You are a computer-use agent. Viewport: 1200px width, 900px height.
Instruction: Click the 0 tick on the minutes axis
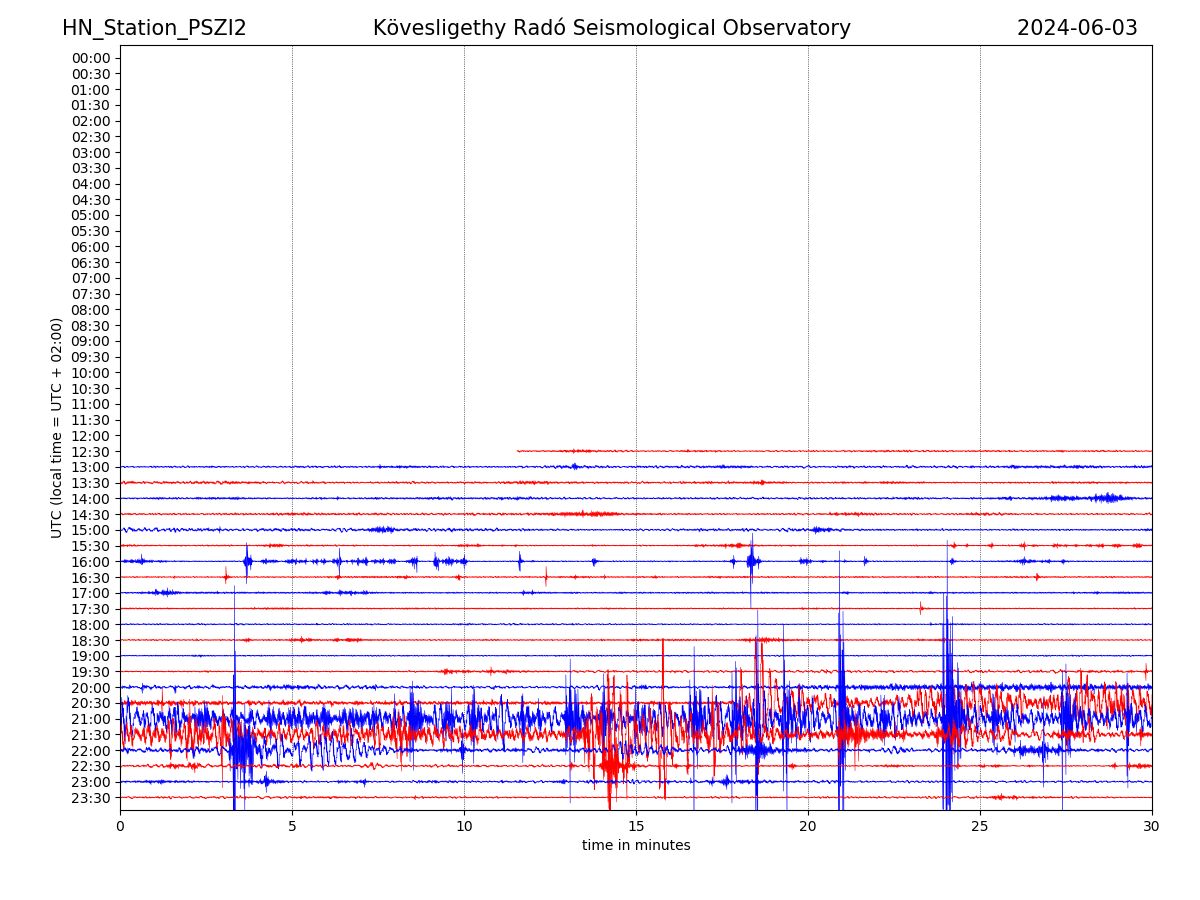120,827
